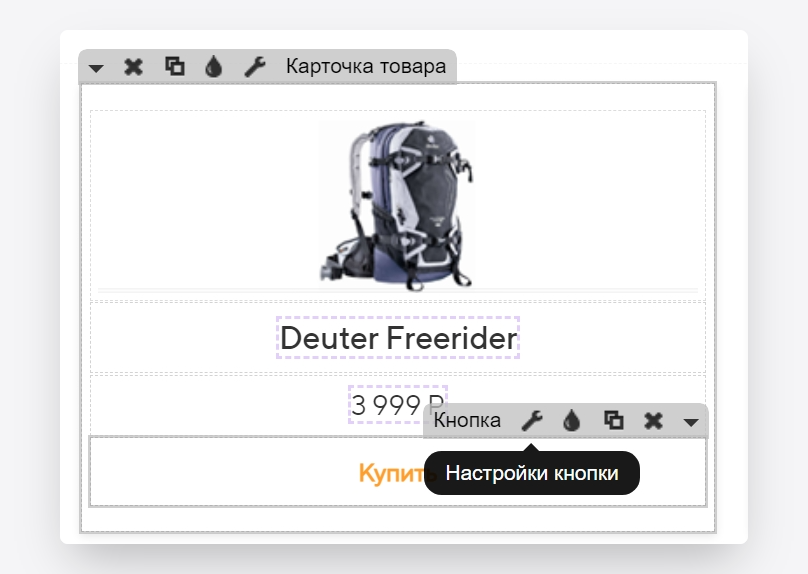This screenshot has height=574, width=808.
Task: Open wrench settings on the Кнопка toolbar
Action: pyautogui.click(x=532, y=421)
